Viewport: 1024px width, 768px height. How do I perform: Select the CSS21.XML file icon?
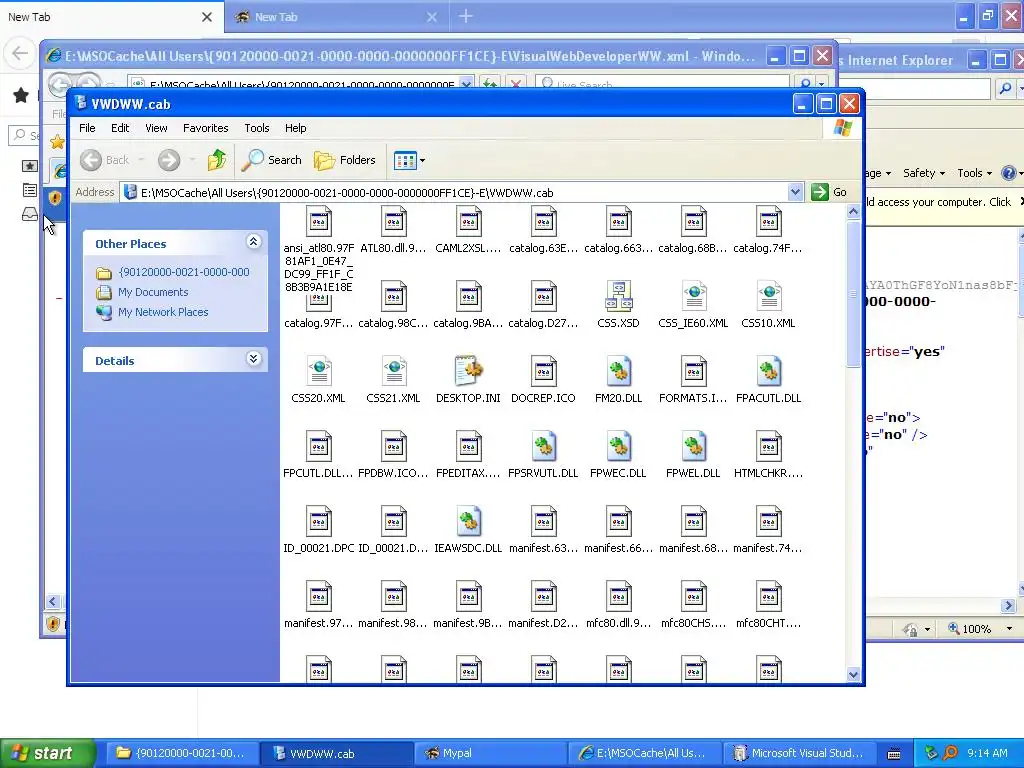(393, 372)
